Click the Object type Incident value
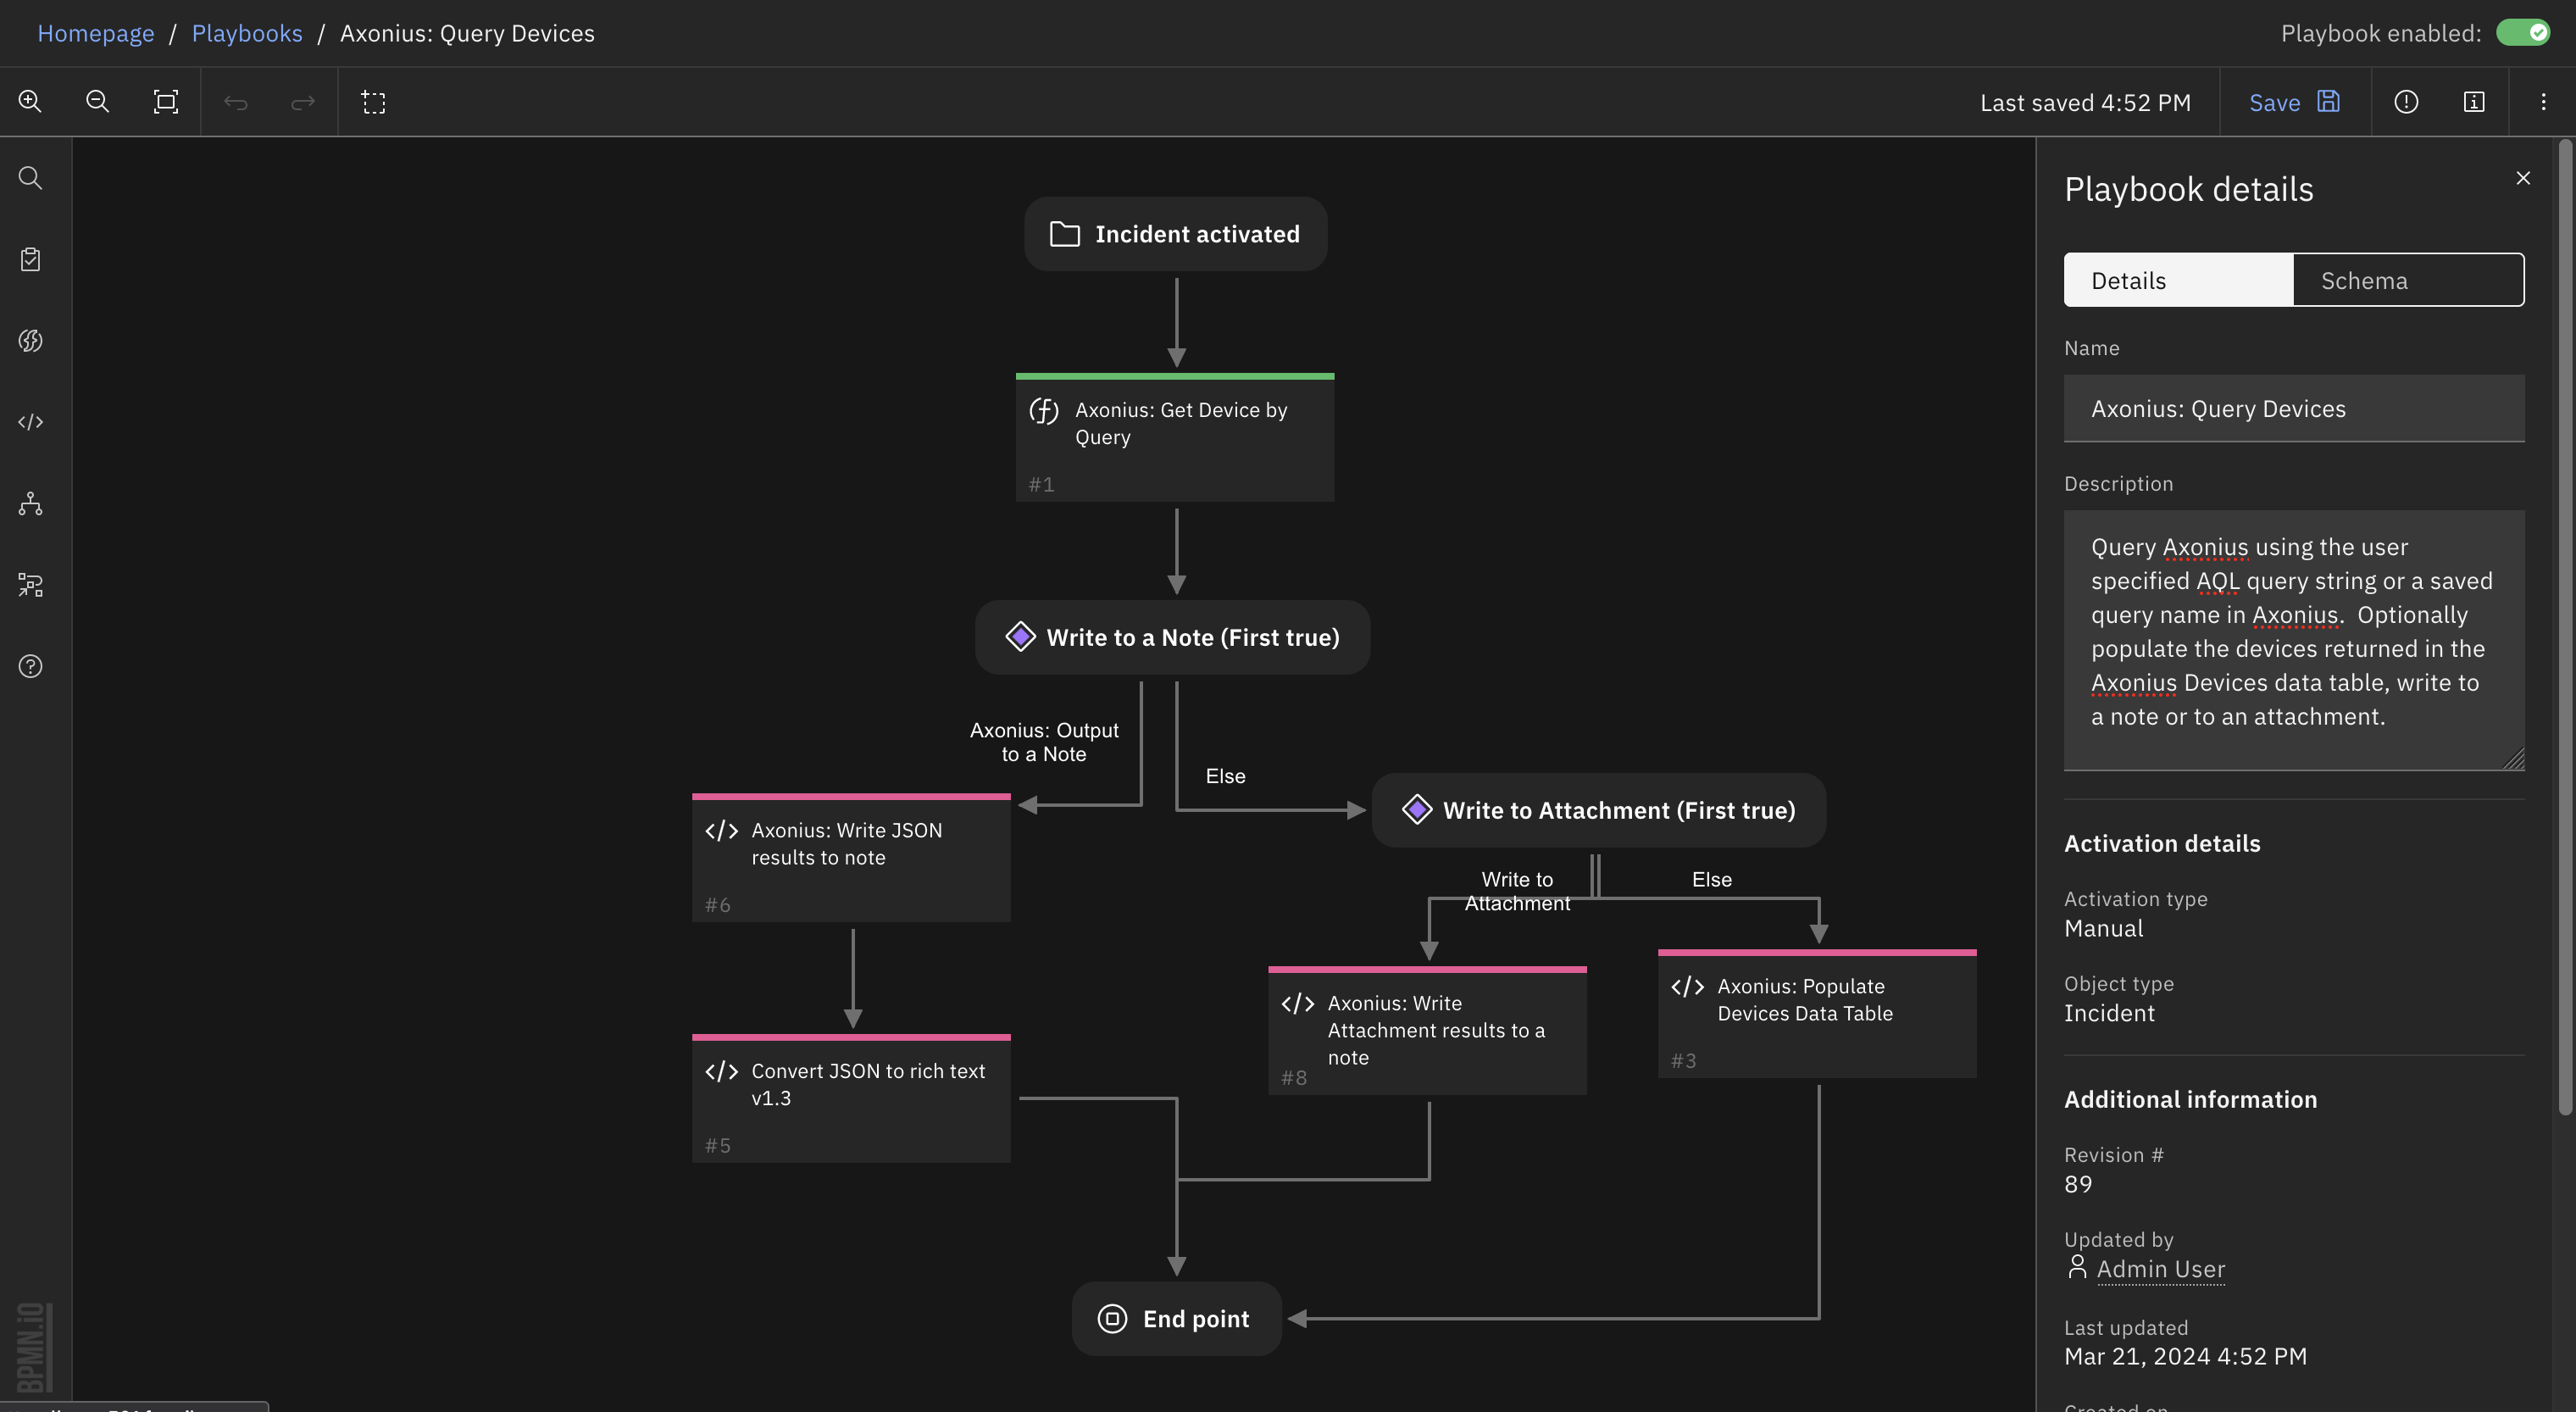The width and height of the screenshot is (2576, 1412). (2109, 1014)
